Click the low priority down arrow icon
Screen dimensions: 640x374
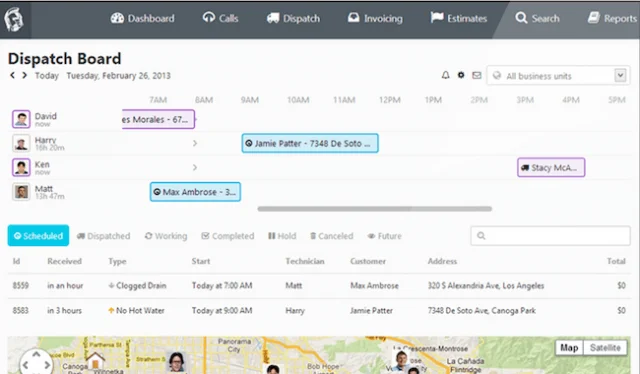pos(111,285)
